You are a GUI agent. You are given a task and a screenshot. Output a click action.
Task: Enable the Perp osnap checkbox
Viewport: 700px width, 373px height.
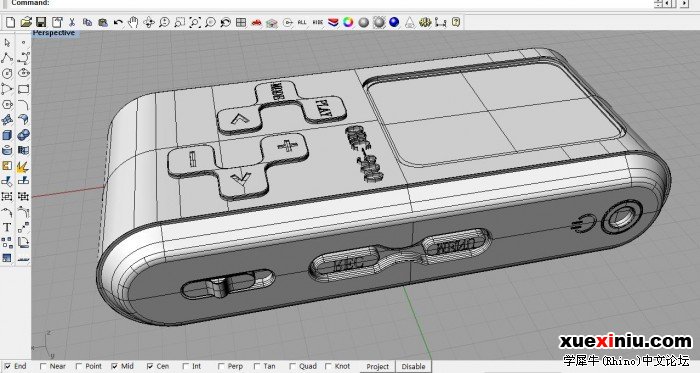[221, 366]
